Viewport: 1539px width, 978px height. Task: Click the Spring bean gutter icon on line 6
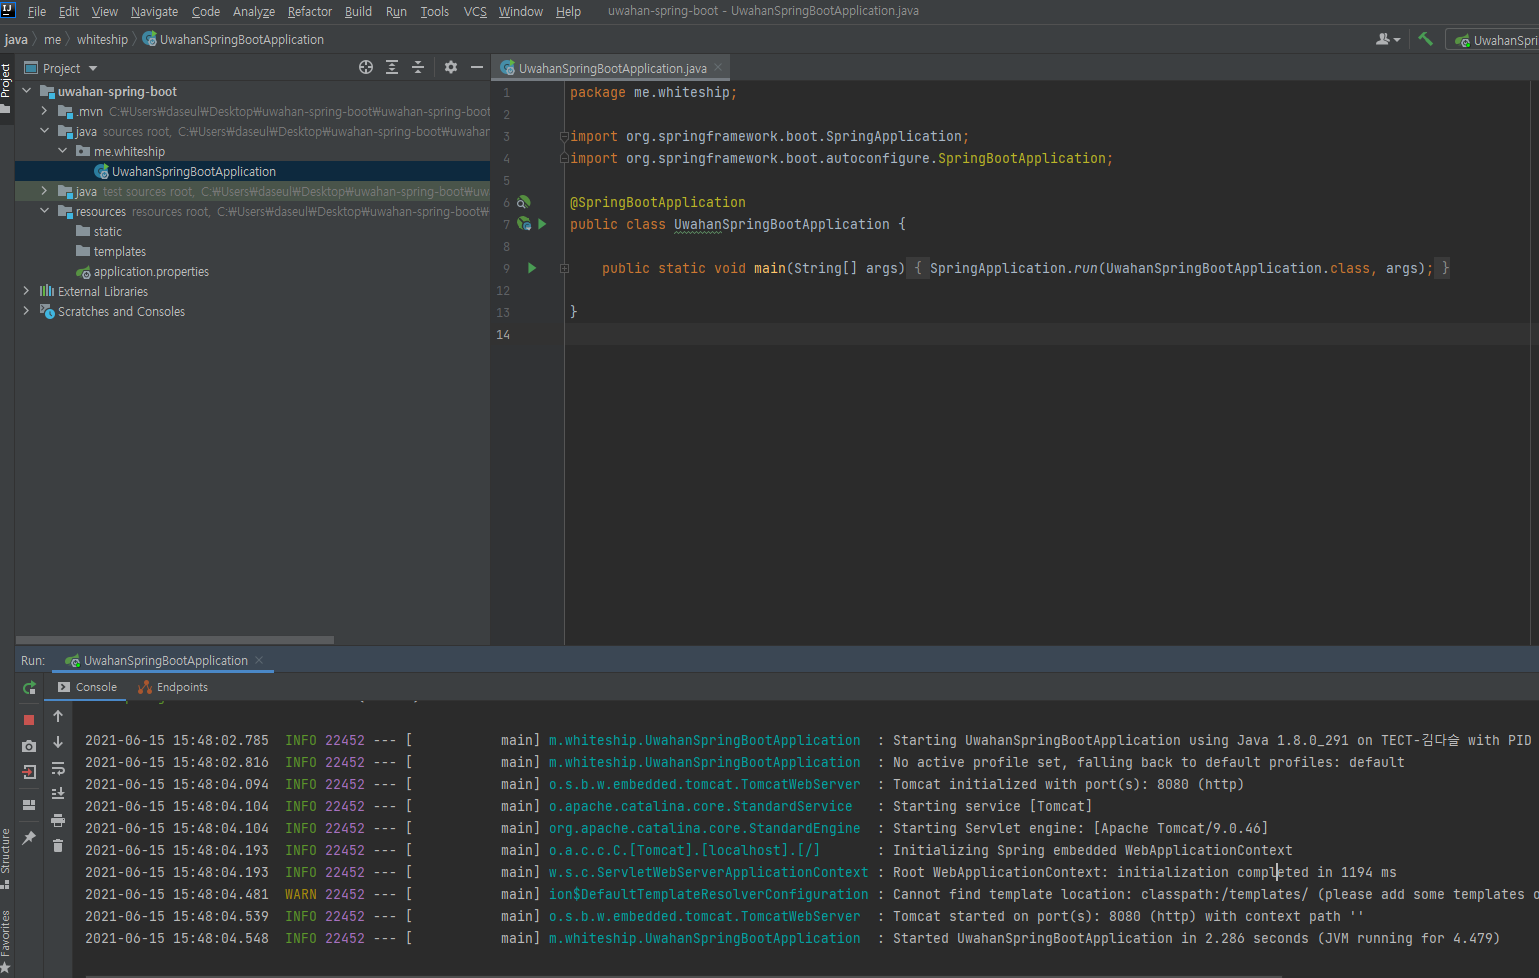click(x=523, y=202)
